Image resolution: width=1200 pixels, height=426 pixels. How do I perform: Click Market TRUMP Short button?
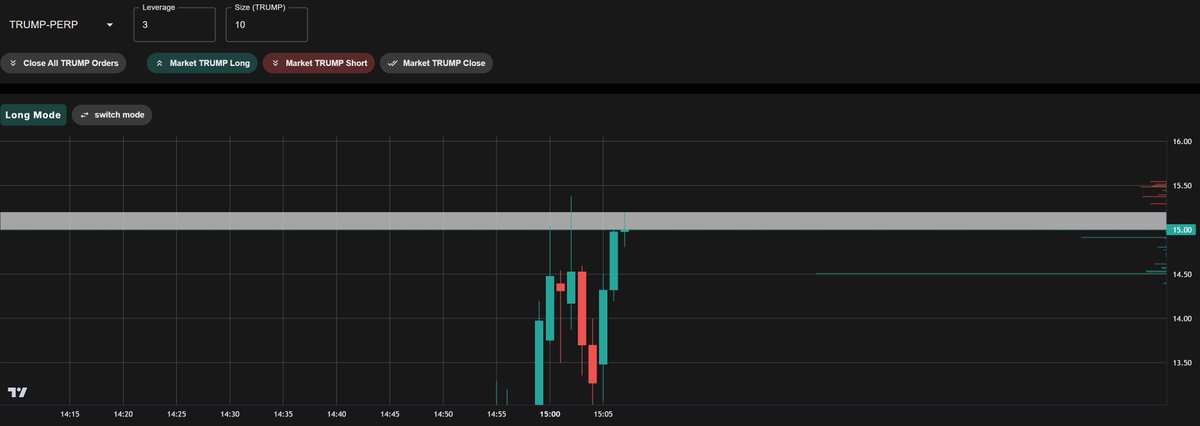pyautogui.click(x=319, y=63)
